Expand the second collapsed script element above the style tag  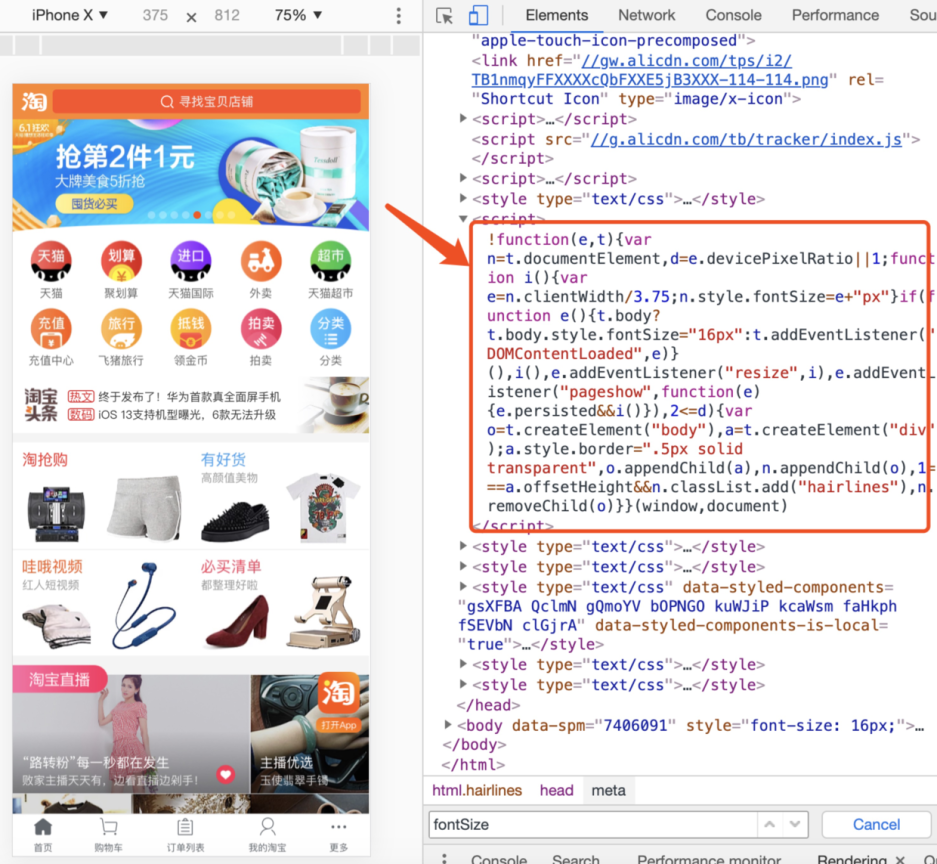(463, 178)
